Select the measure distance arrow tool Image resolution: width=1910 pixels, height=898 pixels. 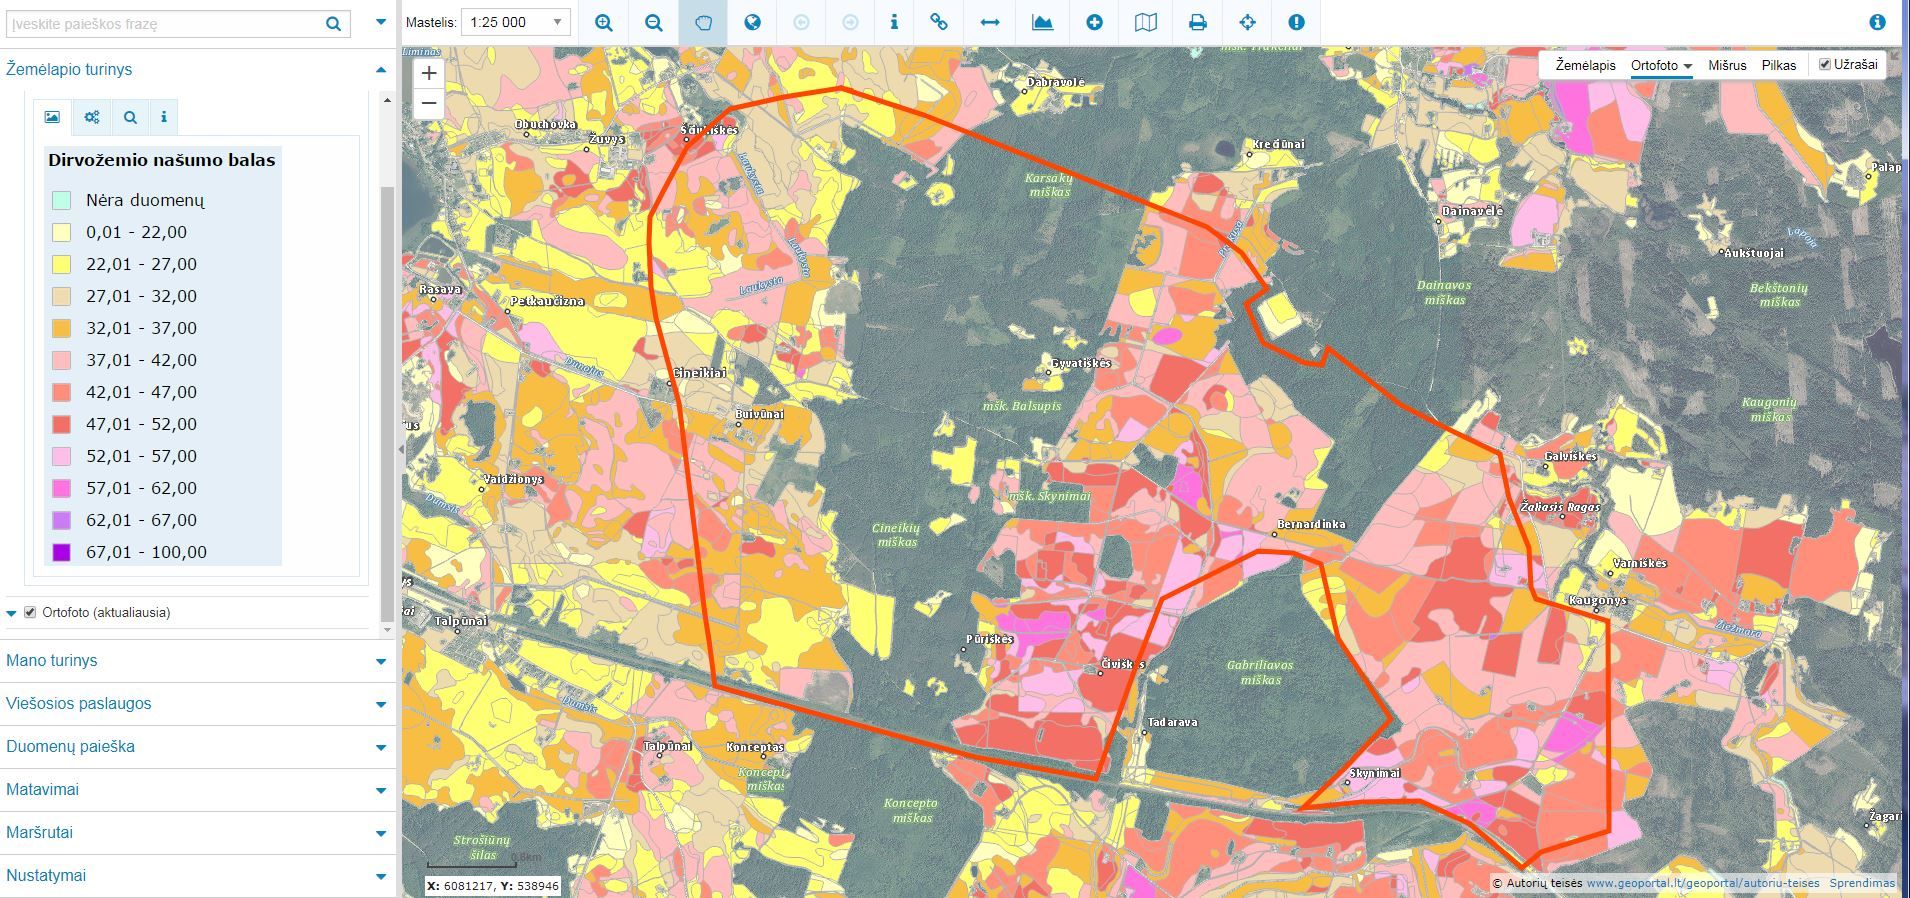click(990, 22)
